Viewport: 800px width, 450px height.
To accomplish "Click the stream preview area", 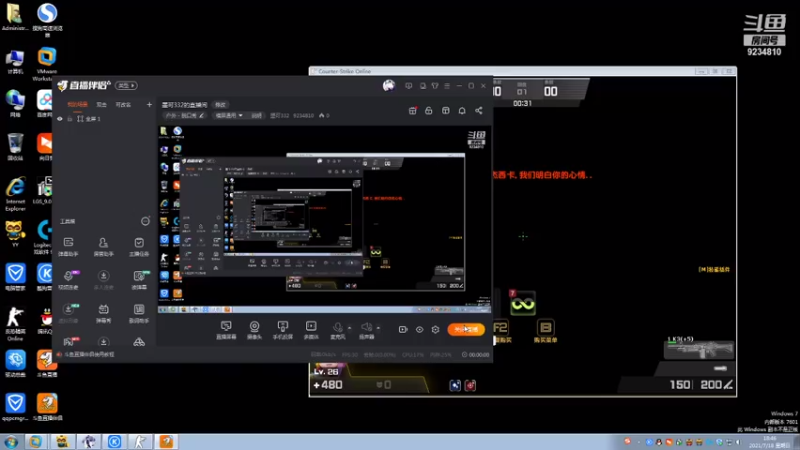I will pyautogui.click(x=323, y=218).
